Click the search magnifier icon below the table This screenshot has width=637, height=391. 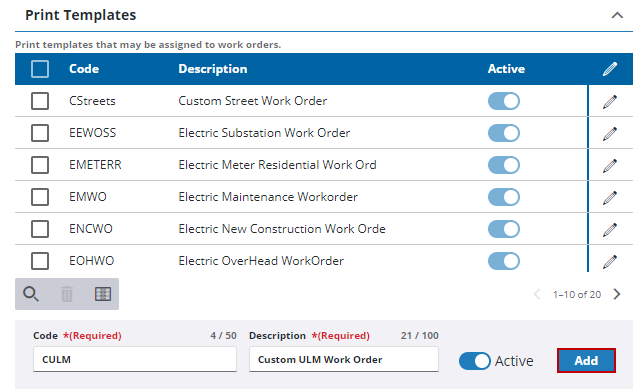coord(31,294)
